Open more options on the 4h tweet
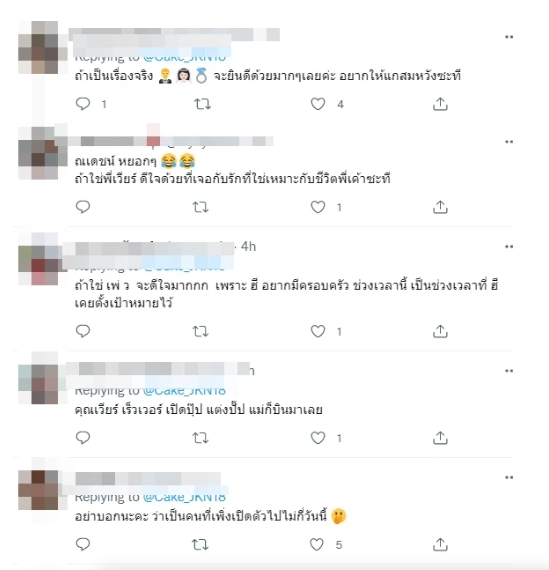This screenshot has width=549, height=570. click(x=509, y=247)
